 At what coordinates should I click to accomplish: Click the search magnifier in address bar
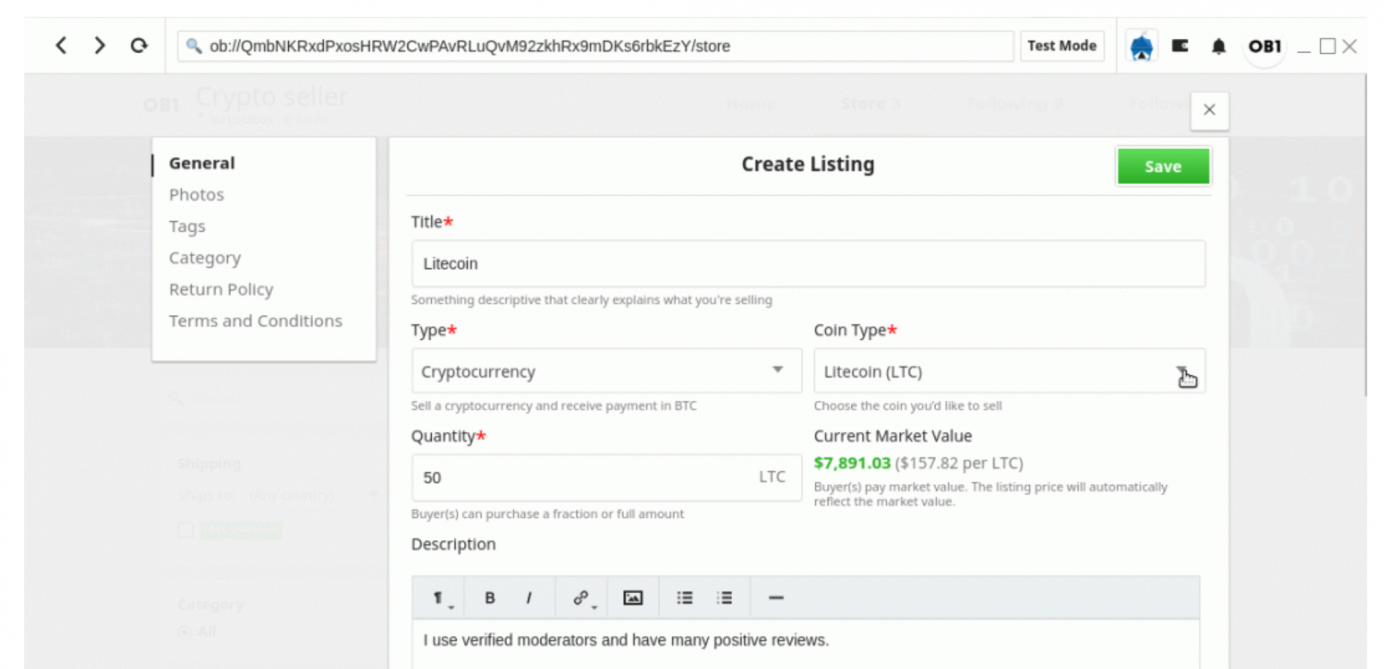(x=193, y=46)
